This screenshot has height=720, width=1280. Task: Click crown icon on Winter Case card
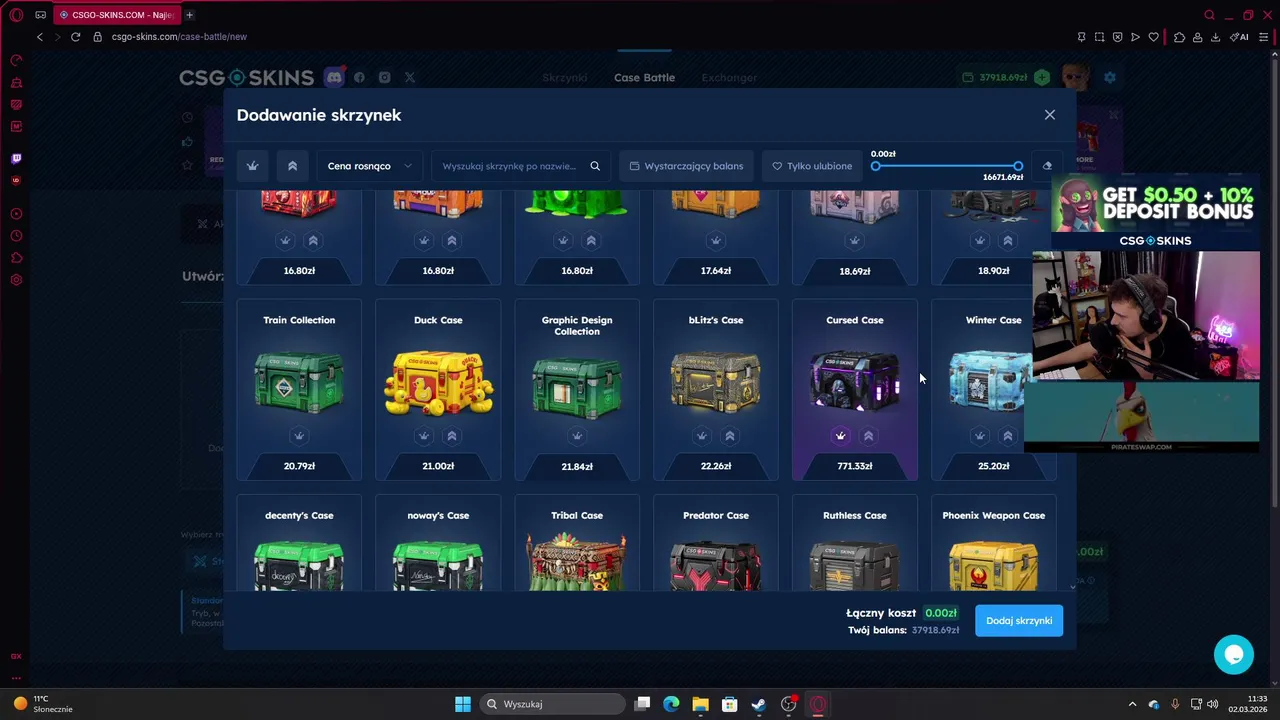click(980, 436)
